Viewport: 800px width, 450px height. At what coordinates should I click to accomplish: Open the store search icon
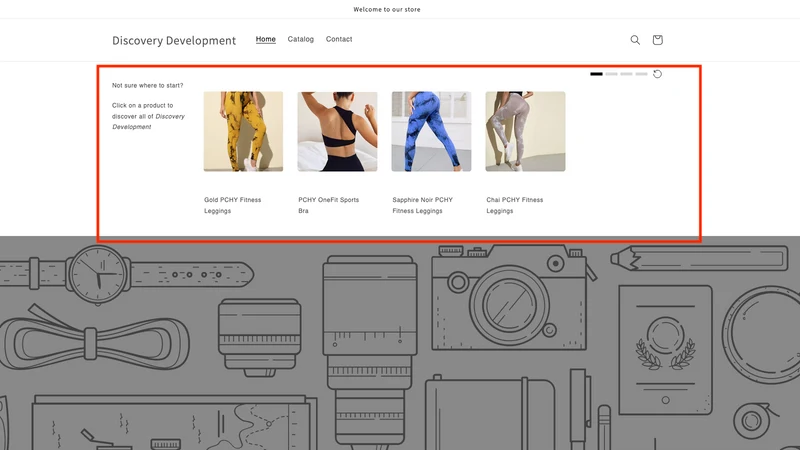tap(635, 40)
